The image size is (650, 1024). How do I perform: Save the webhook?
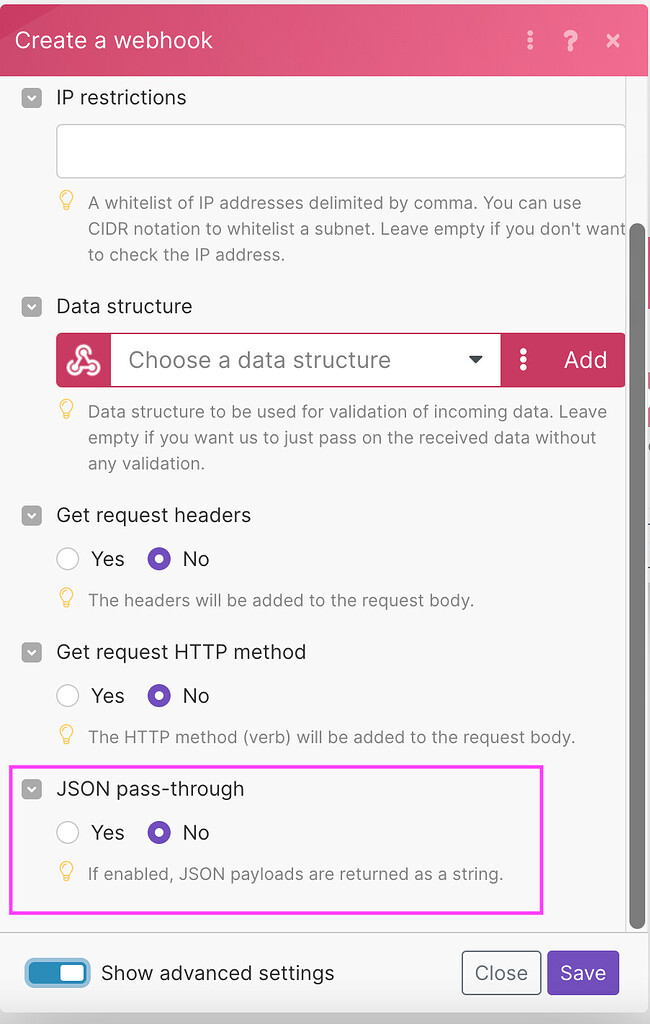tap(583, 972)
